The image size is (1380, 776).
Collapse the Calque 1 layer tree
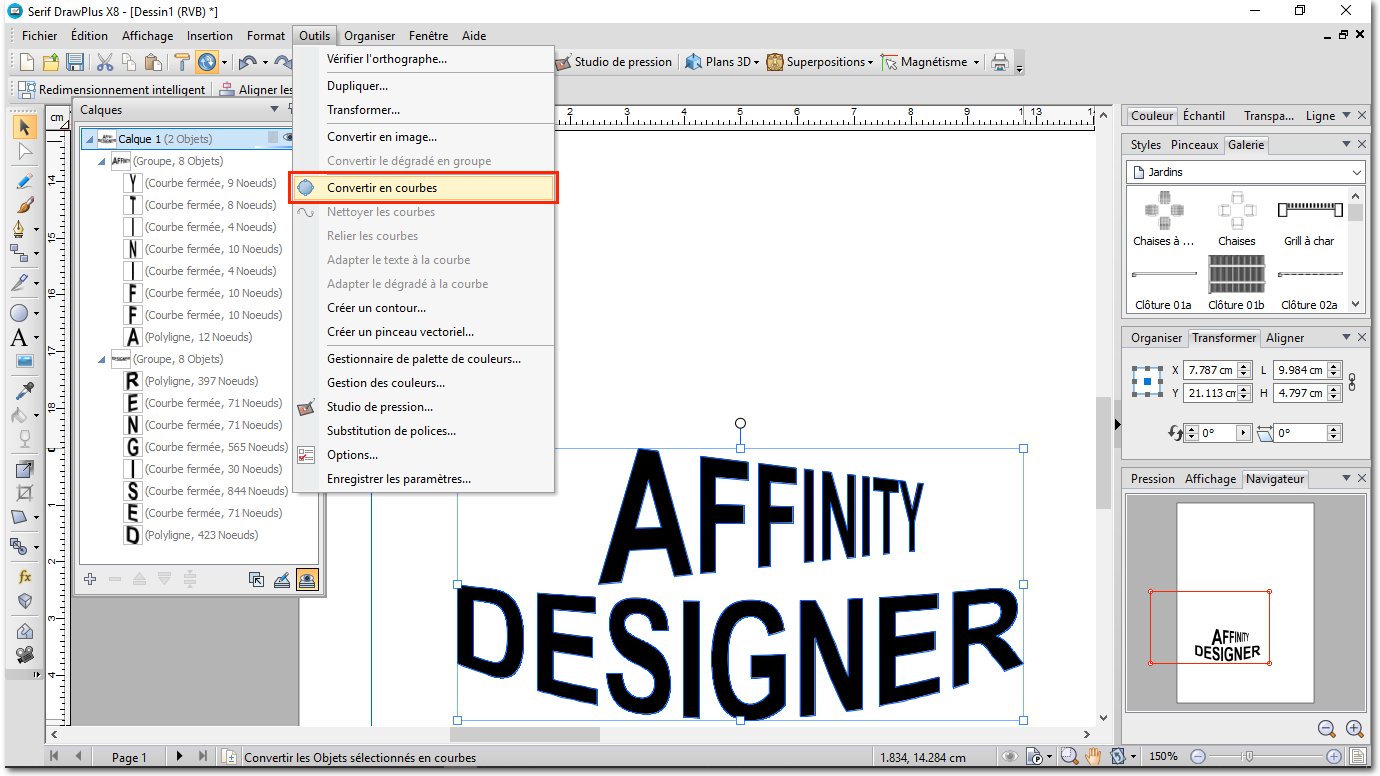tap(90, 139)
